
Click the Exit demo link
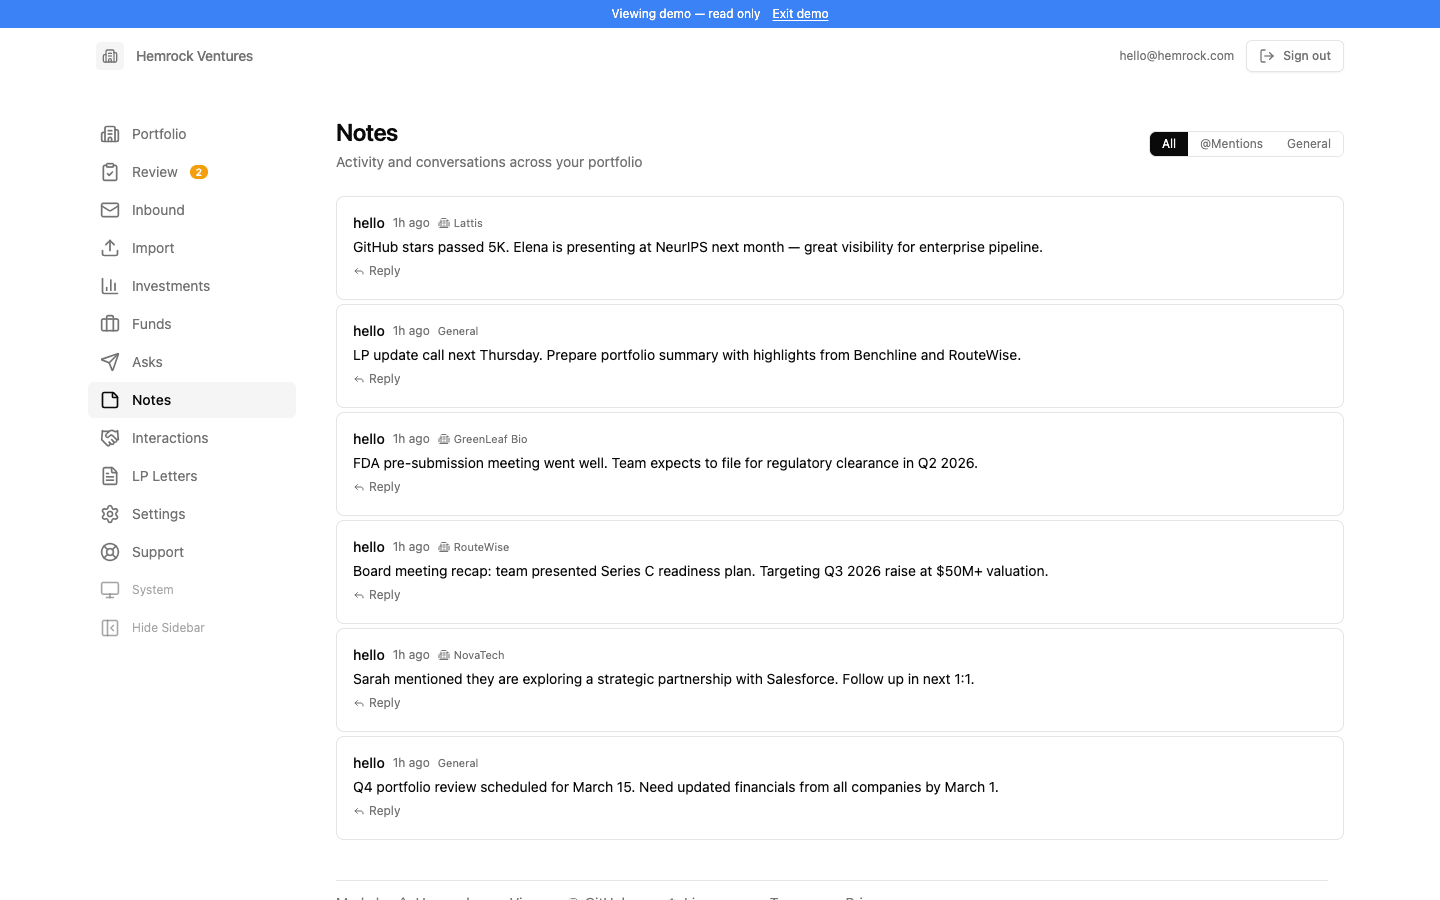click(800, 14)
